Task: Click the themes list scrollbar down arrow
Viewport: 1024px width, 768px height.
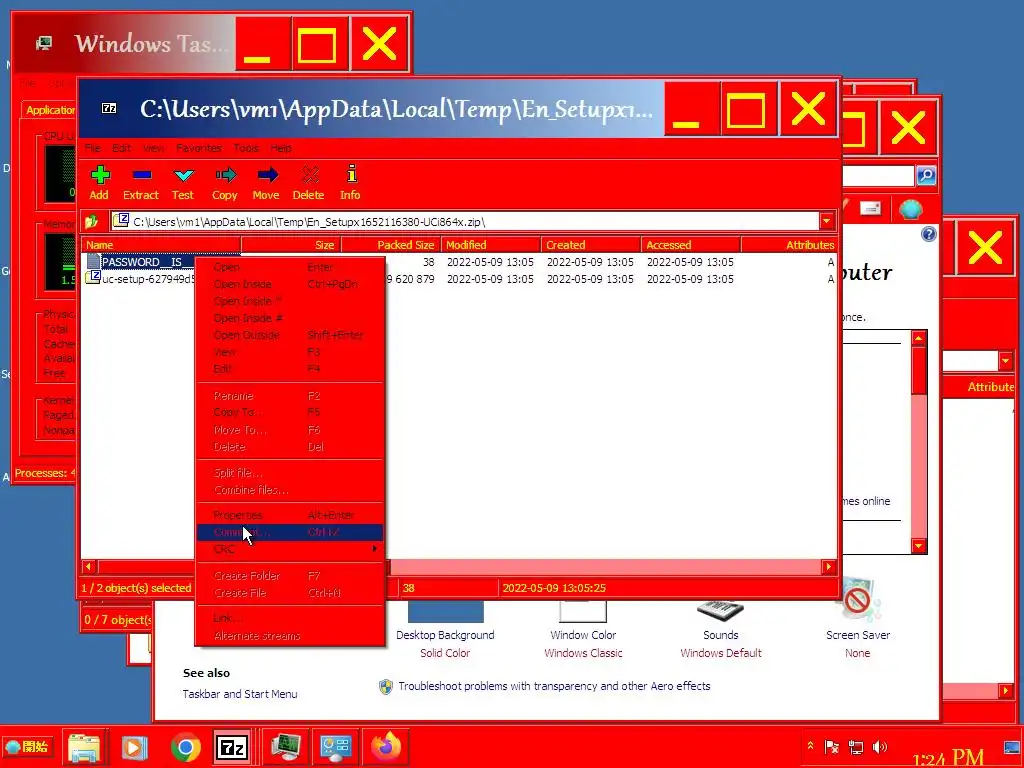Action: pyautogui.click(x=919, y=545)
